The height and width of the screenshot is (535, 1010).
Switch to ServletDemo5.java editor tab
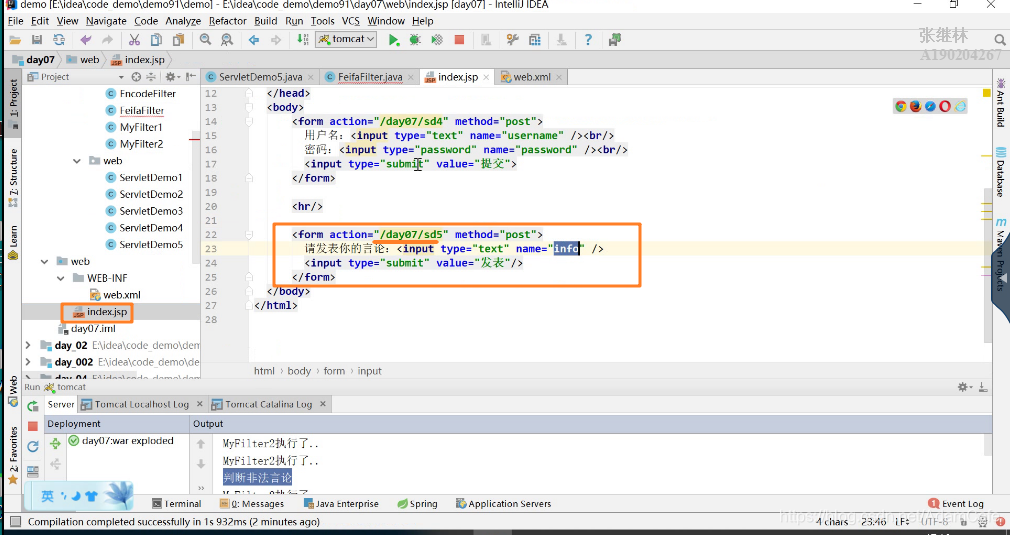pos(260,77)
